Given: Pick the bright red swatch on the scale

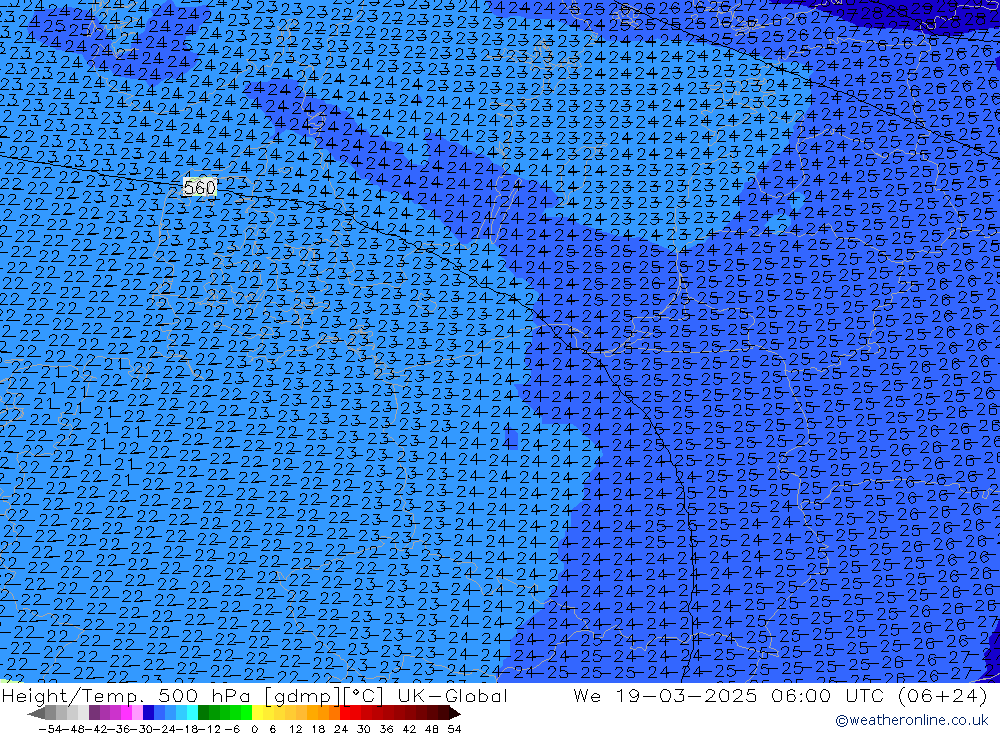Looking at the screenshot, I should coord(345,713).
